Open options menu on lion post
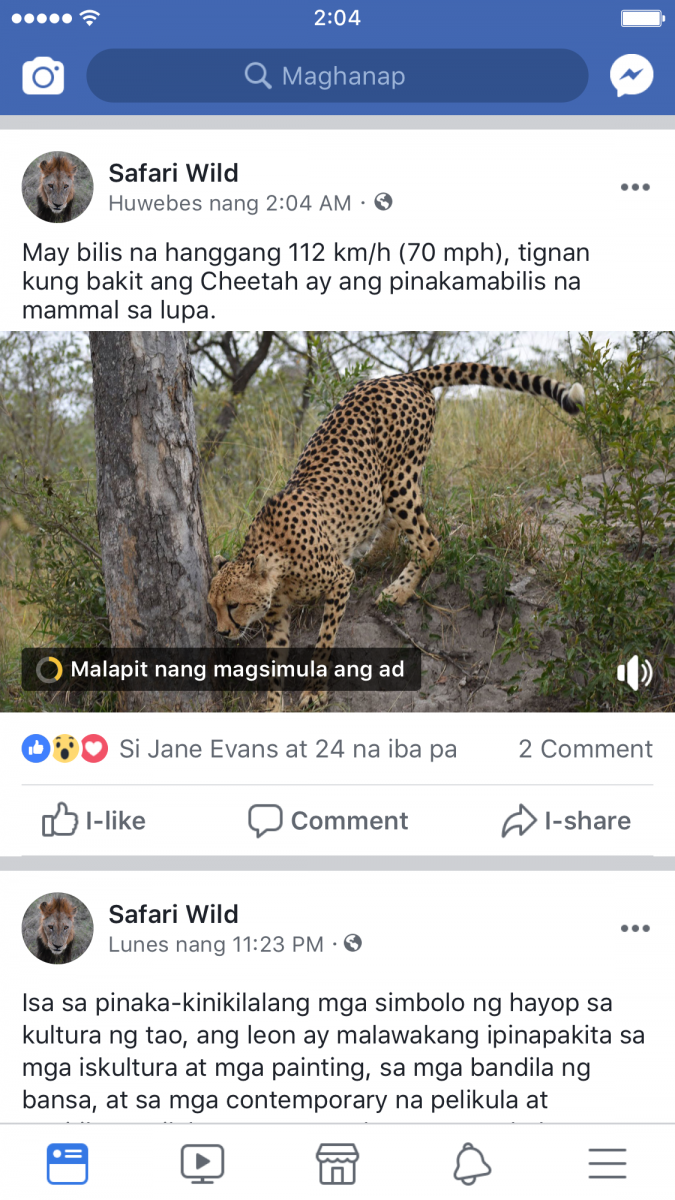 click(x=635, y=928)
